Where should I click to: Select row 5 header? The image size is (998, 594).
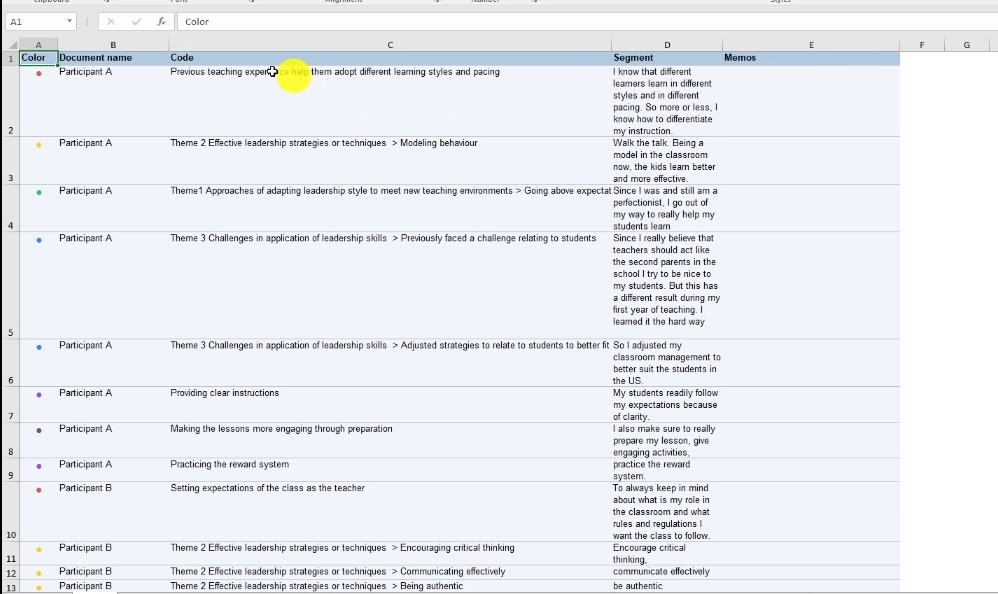(10, 332)
